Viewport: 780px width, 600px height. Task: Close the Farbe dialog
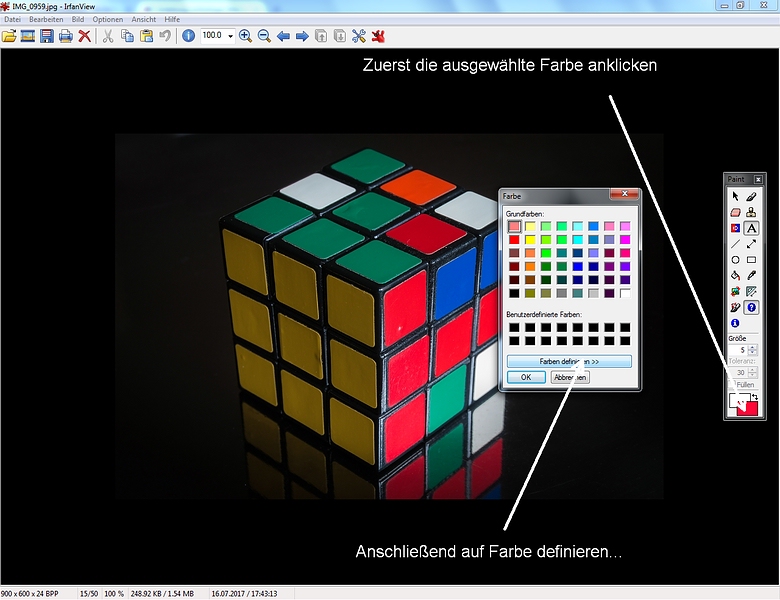625,194
